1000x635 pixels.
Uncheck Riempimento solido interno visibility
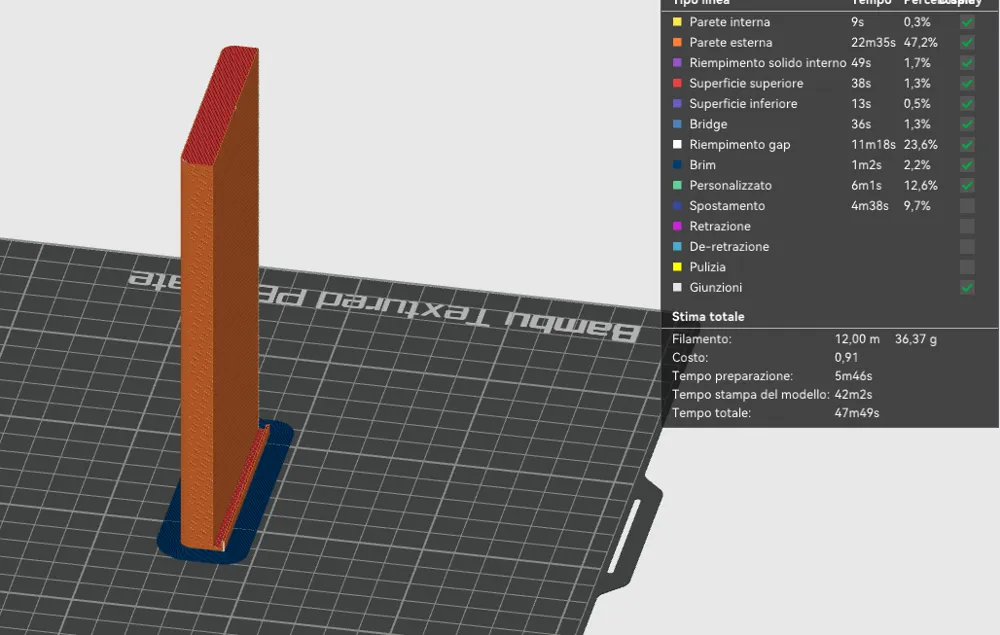pos(967,62)
